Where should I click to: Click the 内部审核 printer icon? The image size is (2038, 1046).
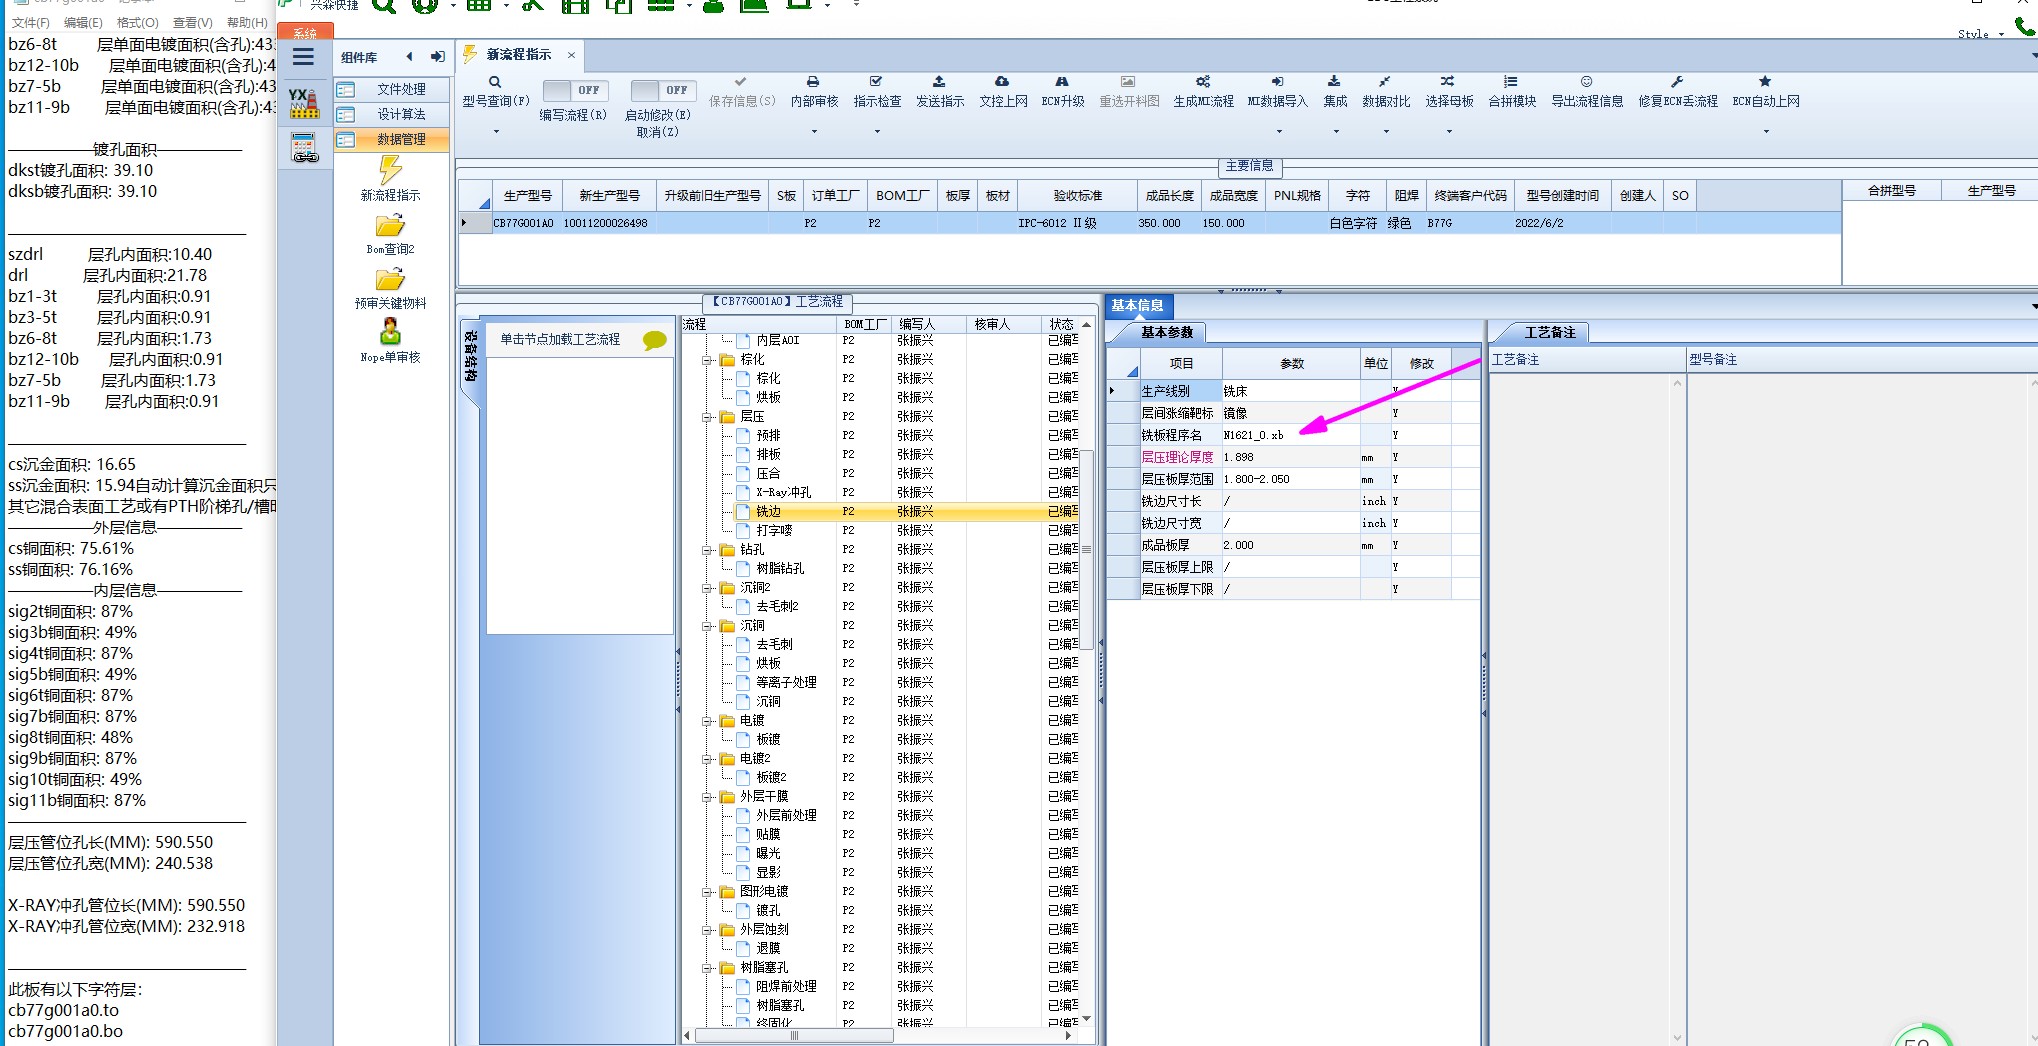point(813,82)
